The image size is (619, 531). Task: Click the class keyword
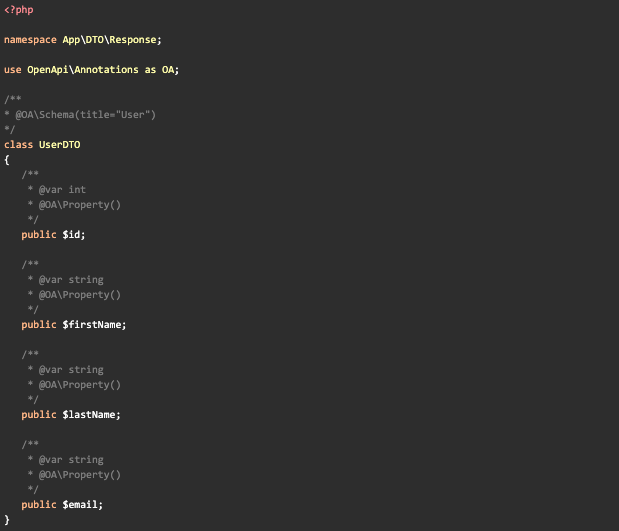tap(18, 144)
